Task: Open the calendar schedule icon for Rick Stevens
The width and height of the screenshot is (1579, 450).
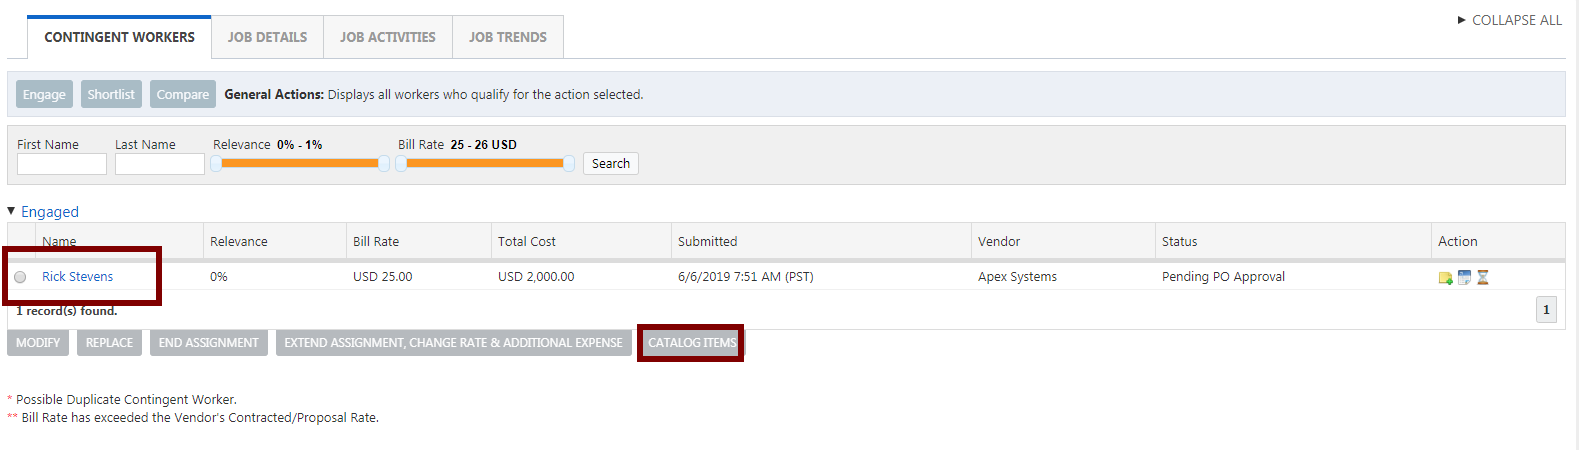Action: click(x=1464, y=277)
